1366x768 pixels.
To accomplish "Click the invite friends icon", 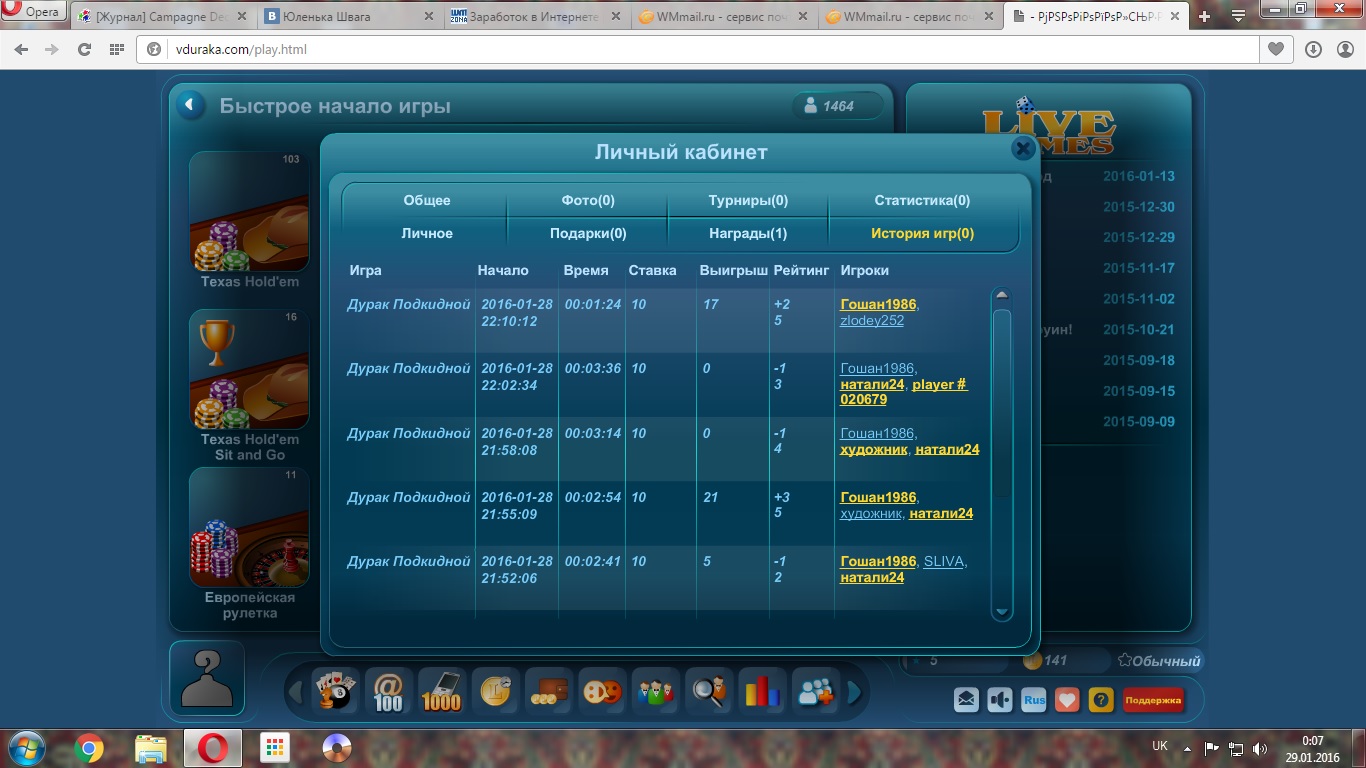I will 816,690.
